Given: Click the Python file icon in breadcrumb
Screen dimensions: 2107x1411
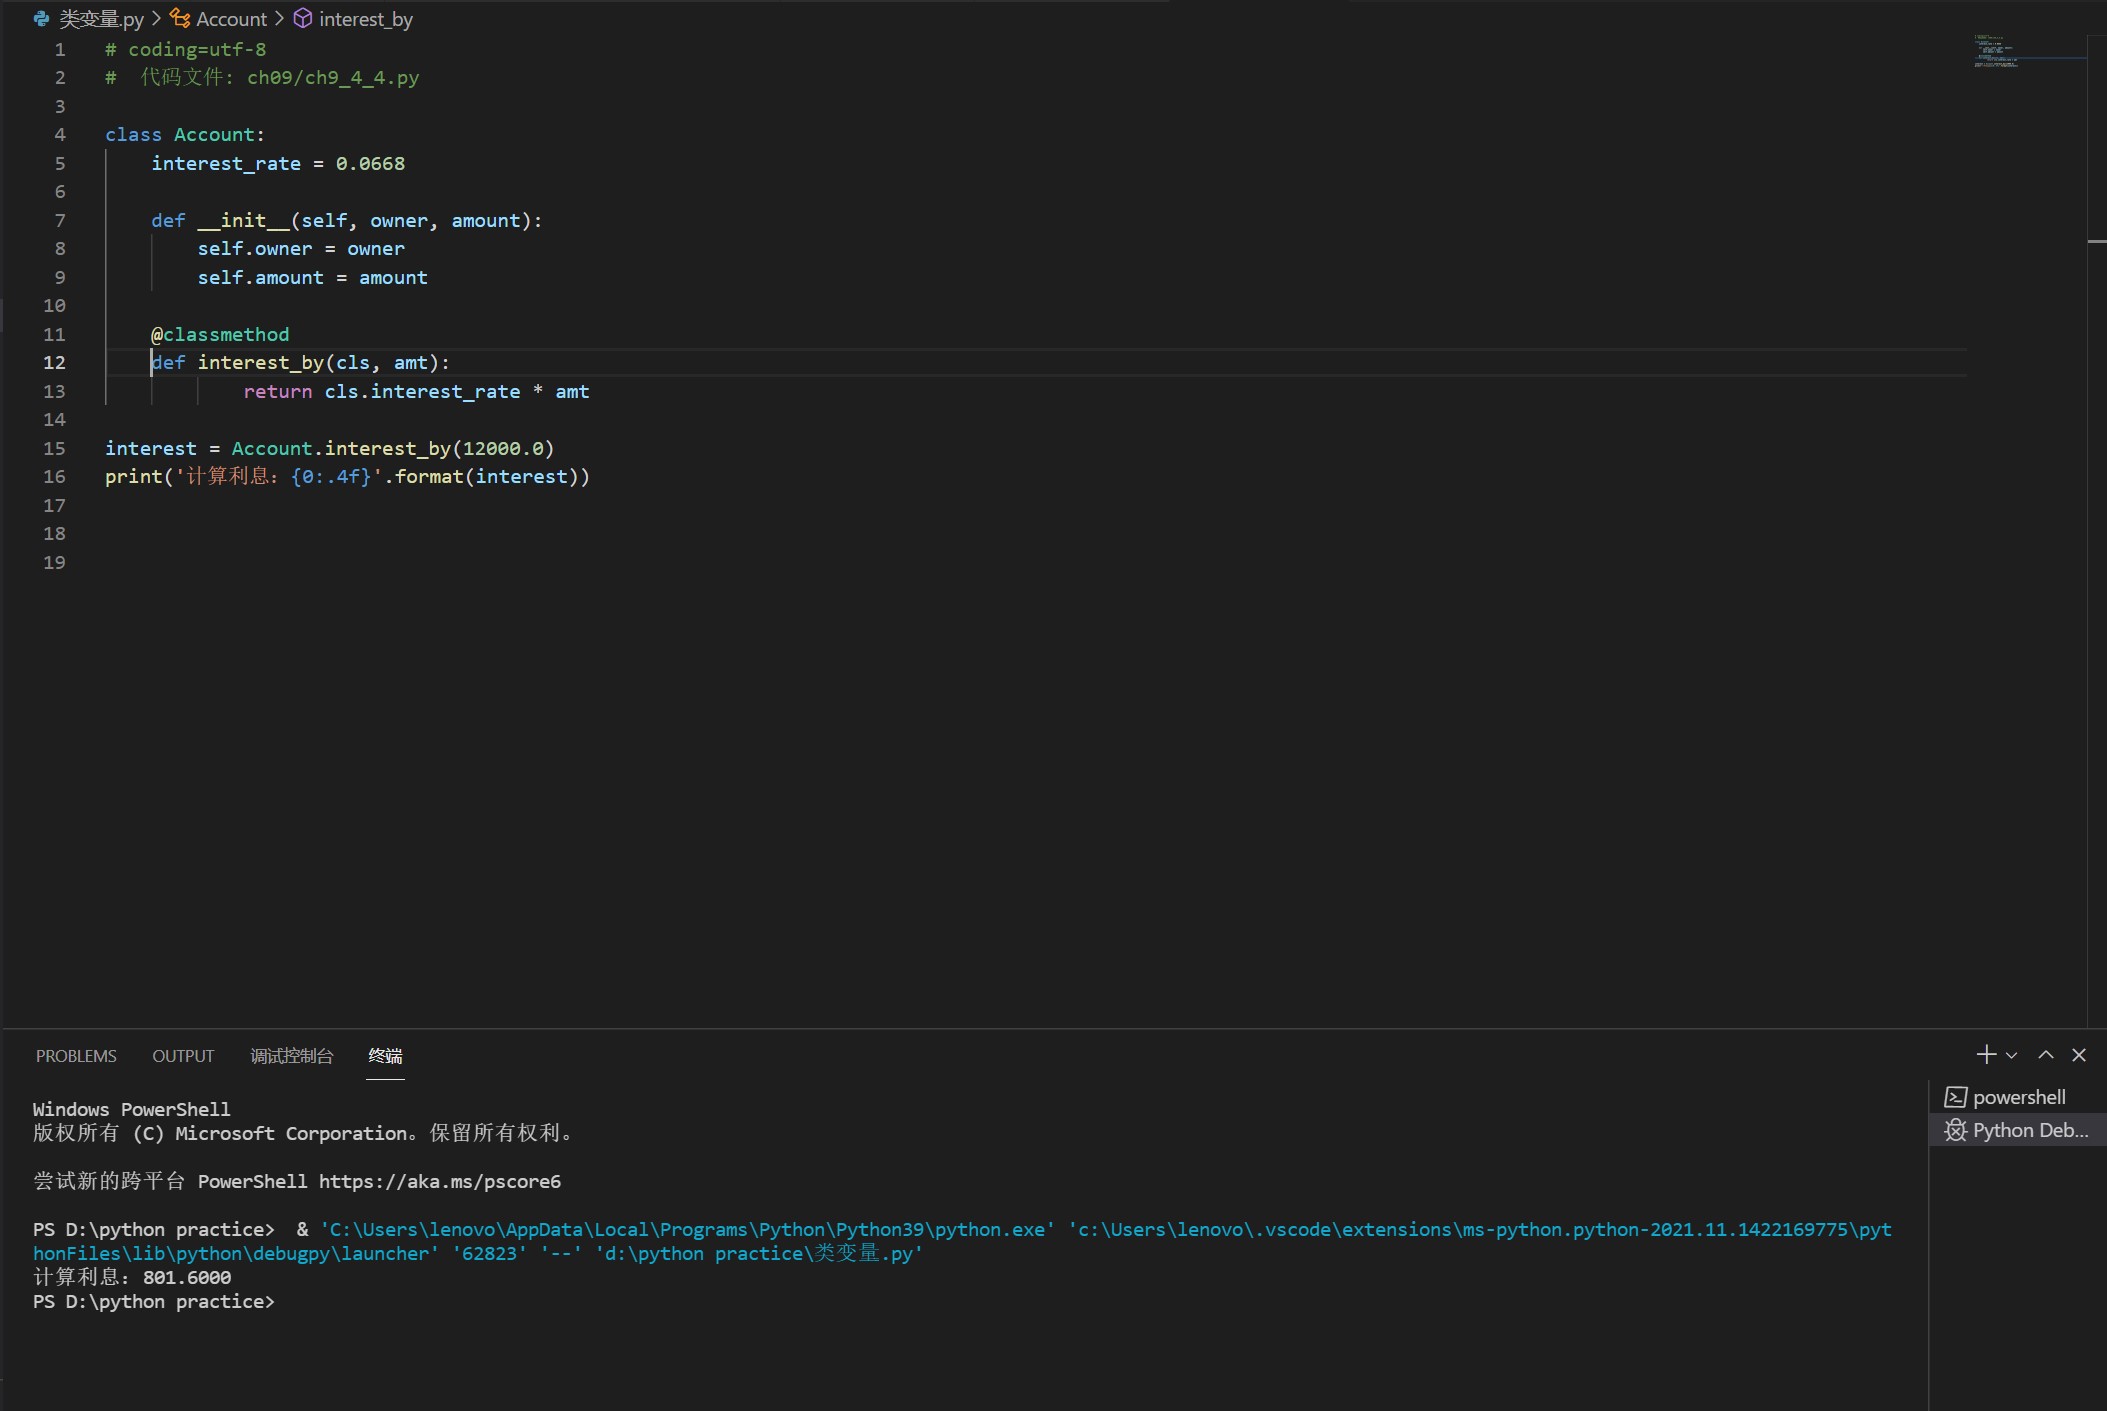Looking at the screenshot, I should click(41, 19).
